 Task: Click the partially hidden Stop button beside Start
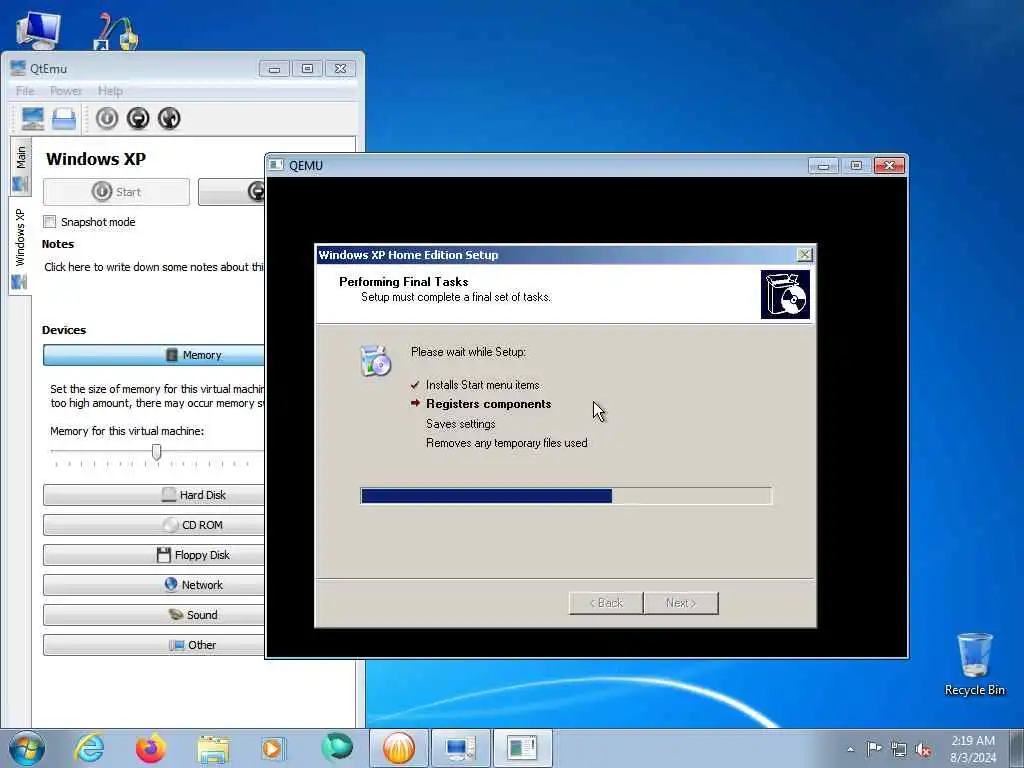[232, 192]
